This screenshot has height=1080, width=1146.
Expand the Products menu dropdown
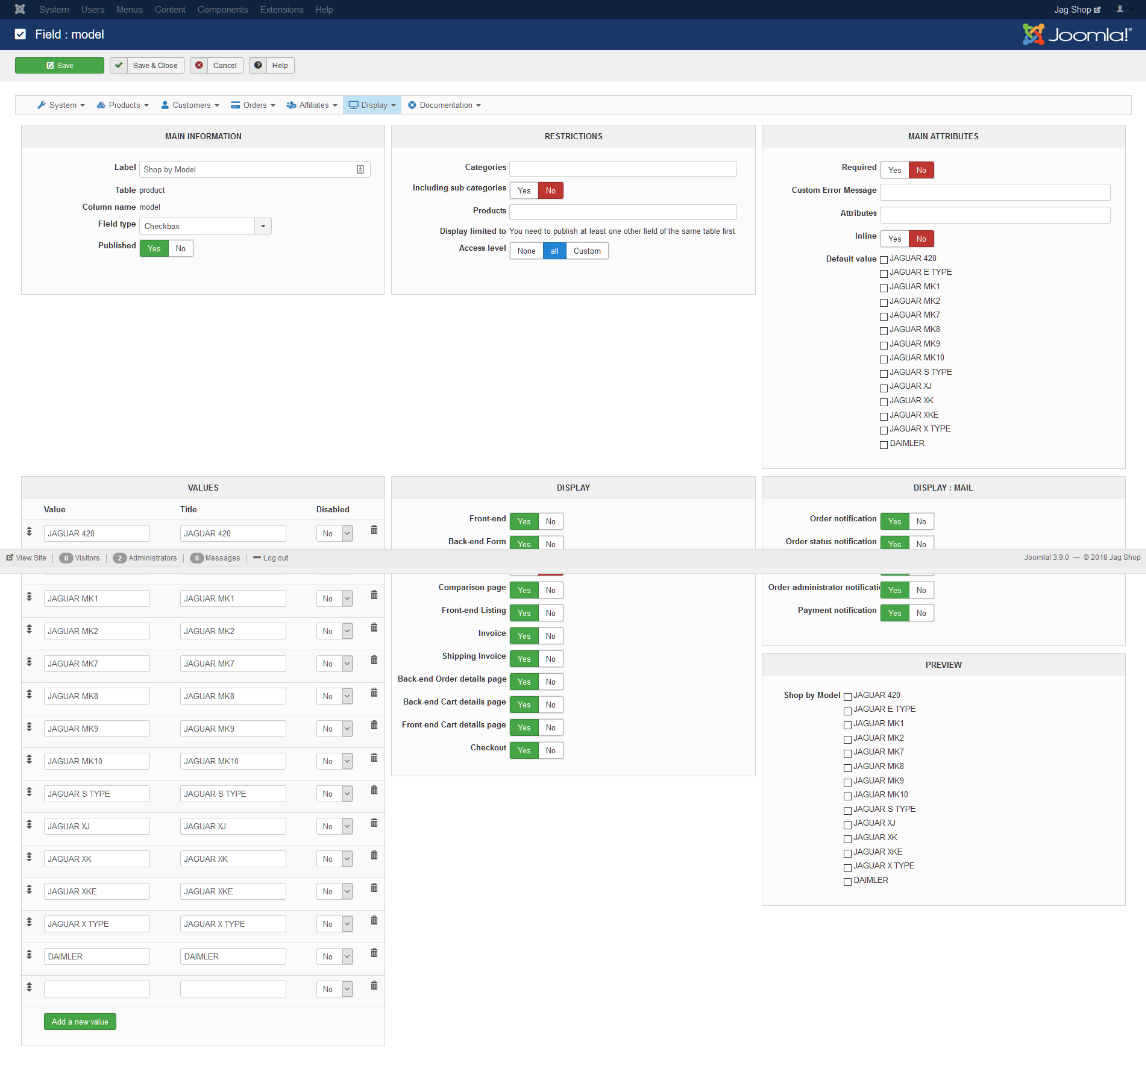point(123,105)
